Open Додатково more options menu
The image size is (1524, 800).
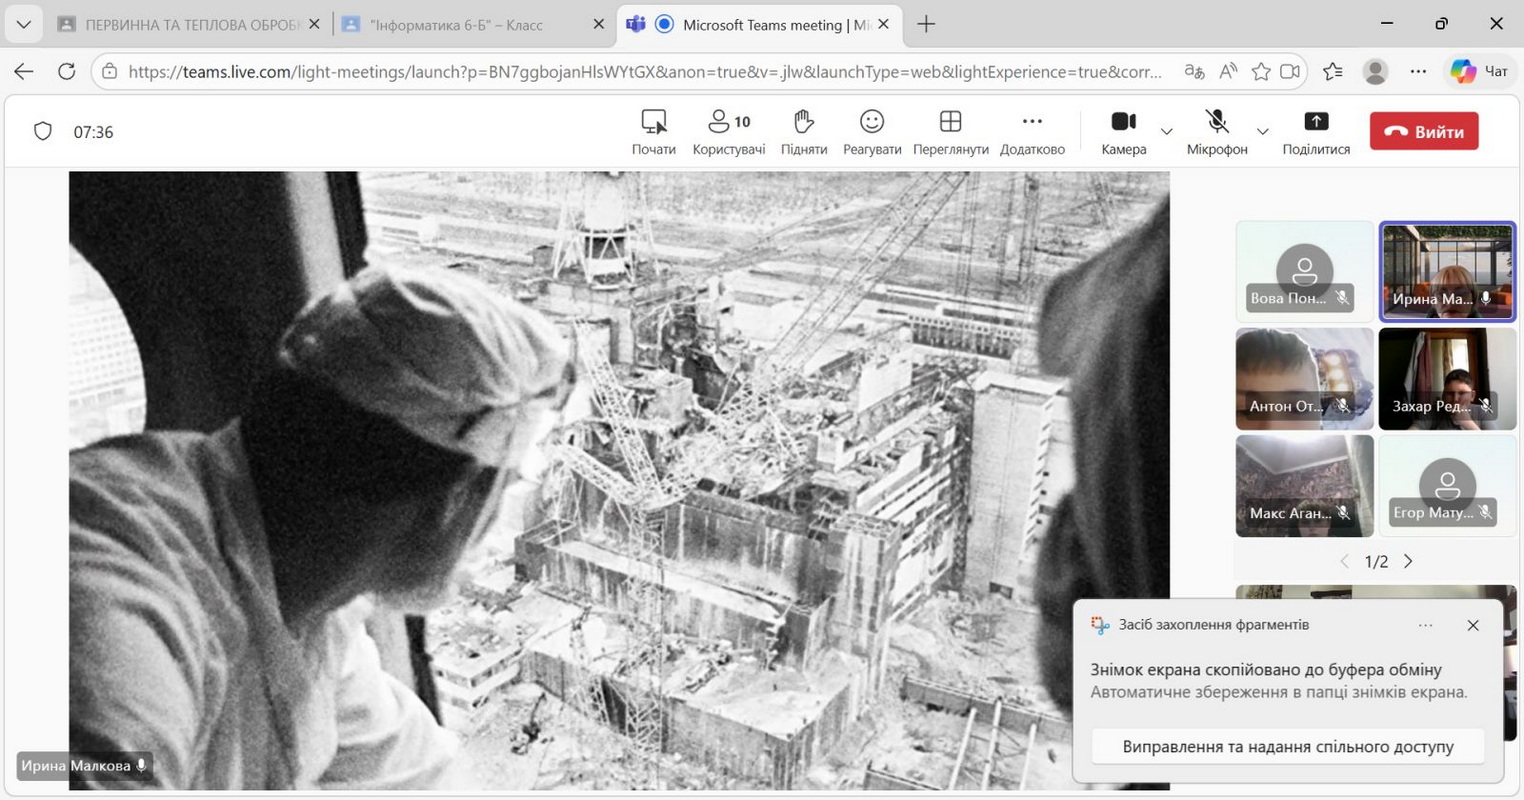click(1032, 132)
